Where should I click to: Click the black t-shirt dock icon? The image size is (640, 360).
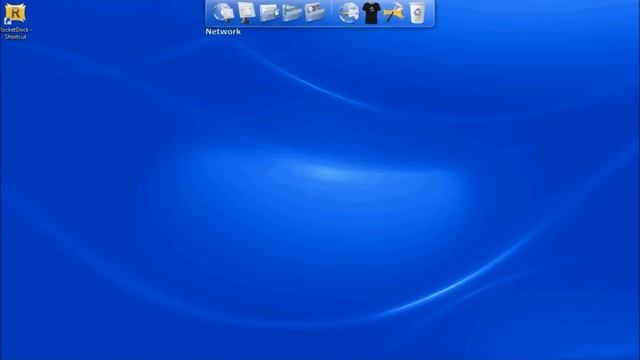371,13
